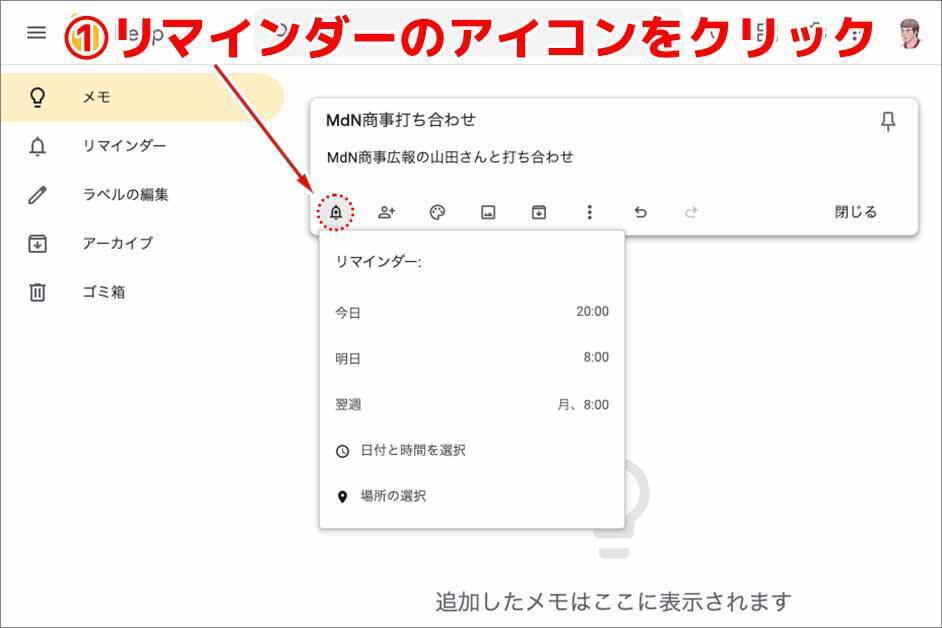The height and width of the screenshot is (628, 942).
Task: Archive the note using the archive icon
Action: pyautogui.click(x=539, y=212)
